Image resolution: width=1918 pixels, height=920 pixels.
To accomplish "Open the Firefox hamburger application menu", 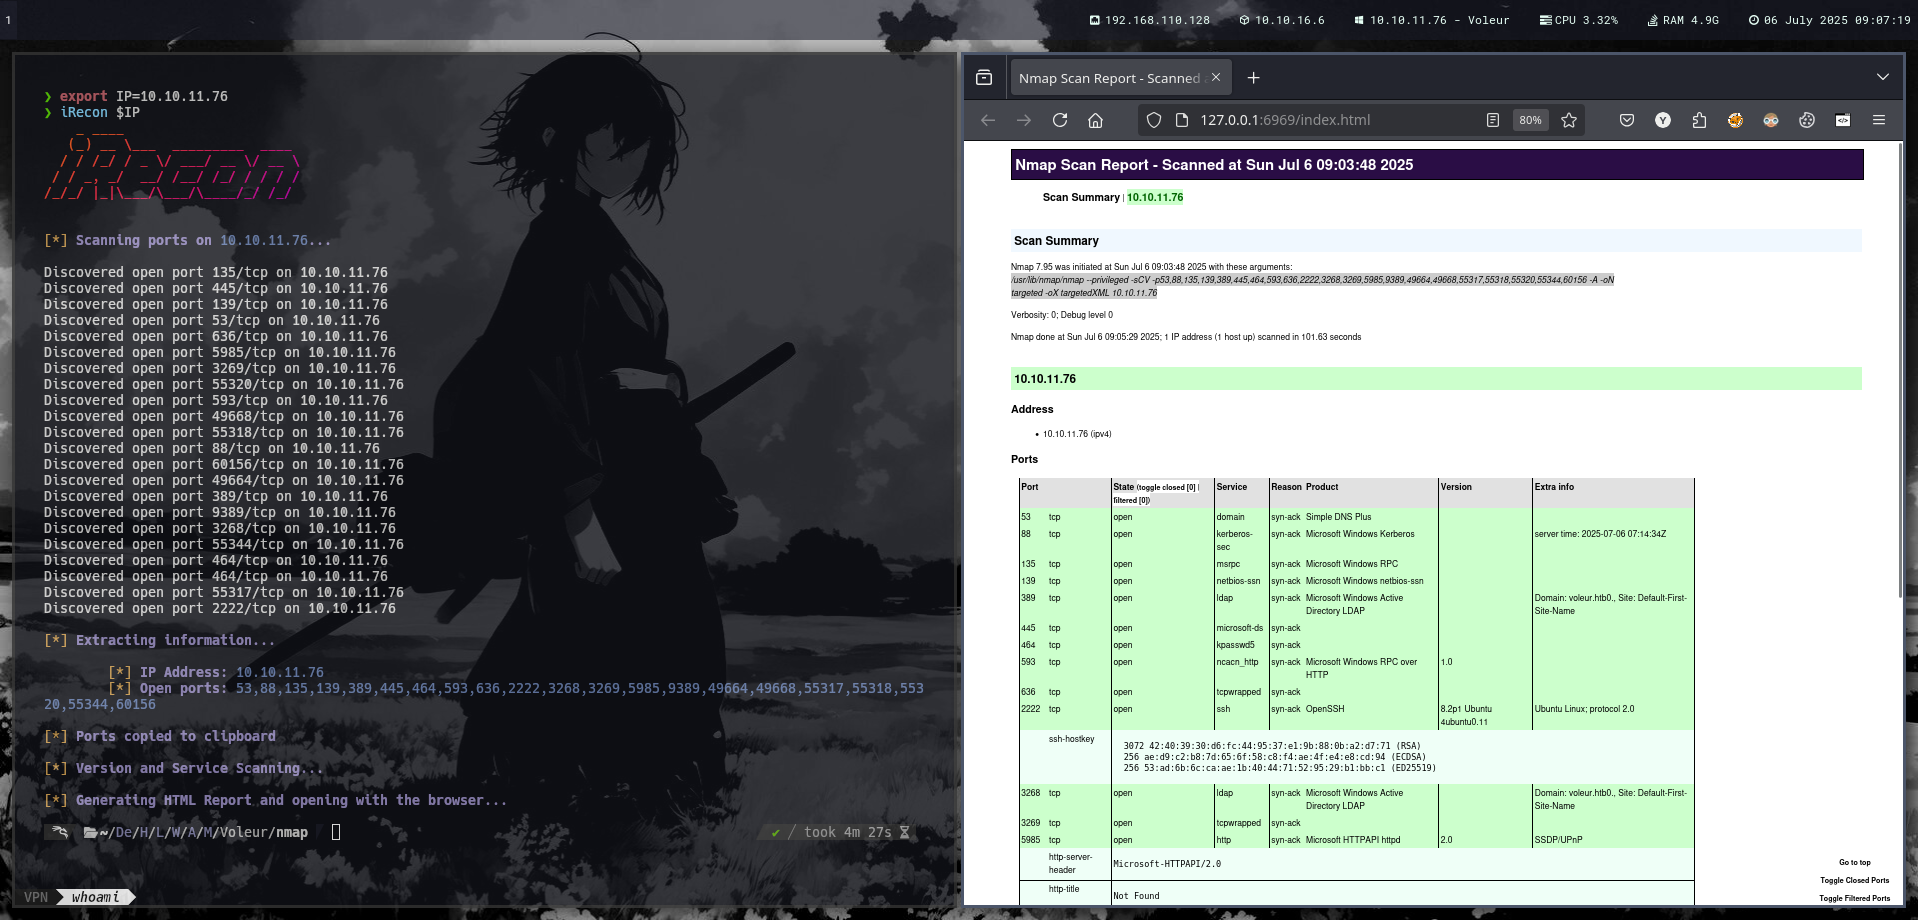I will click(x=1879, y=120).
